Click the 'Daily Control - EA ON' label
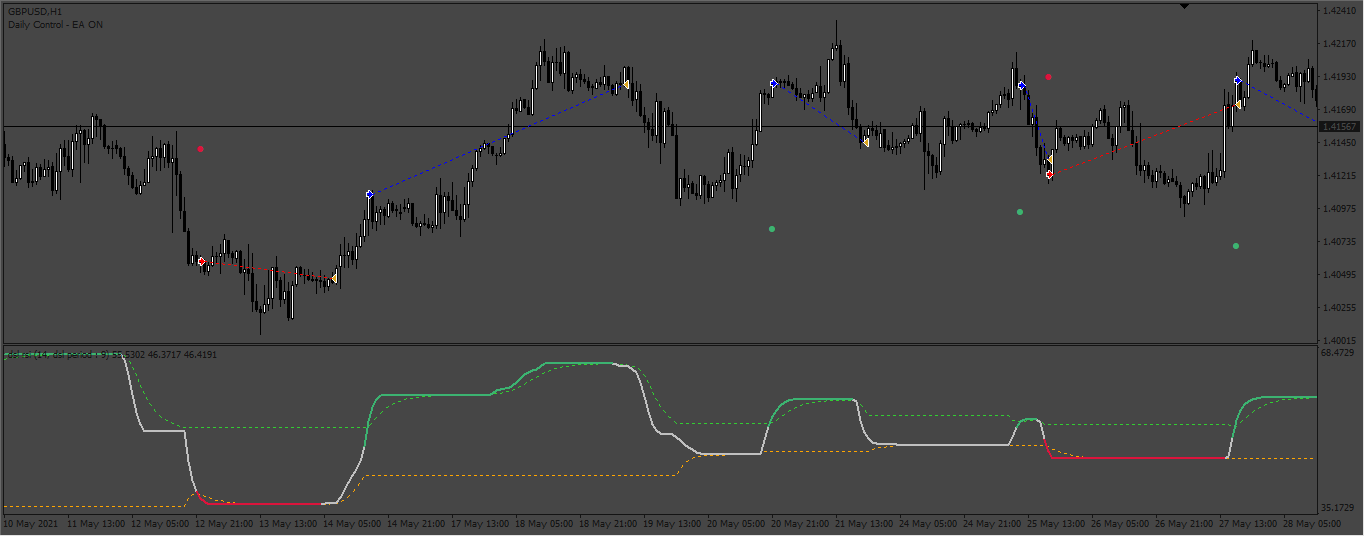The image size is (1365, 537). (x=55, y=25)
